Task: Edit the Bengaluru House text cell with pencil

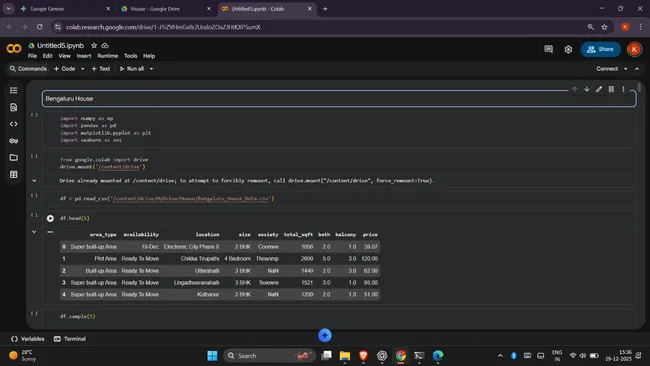Action: pos(599,89)
